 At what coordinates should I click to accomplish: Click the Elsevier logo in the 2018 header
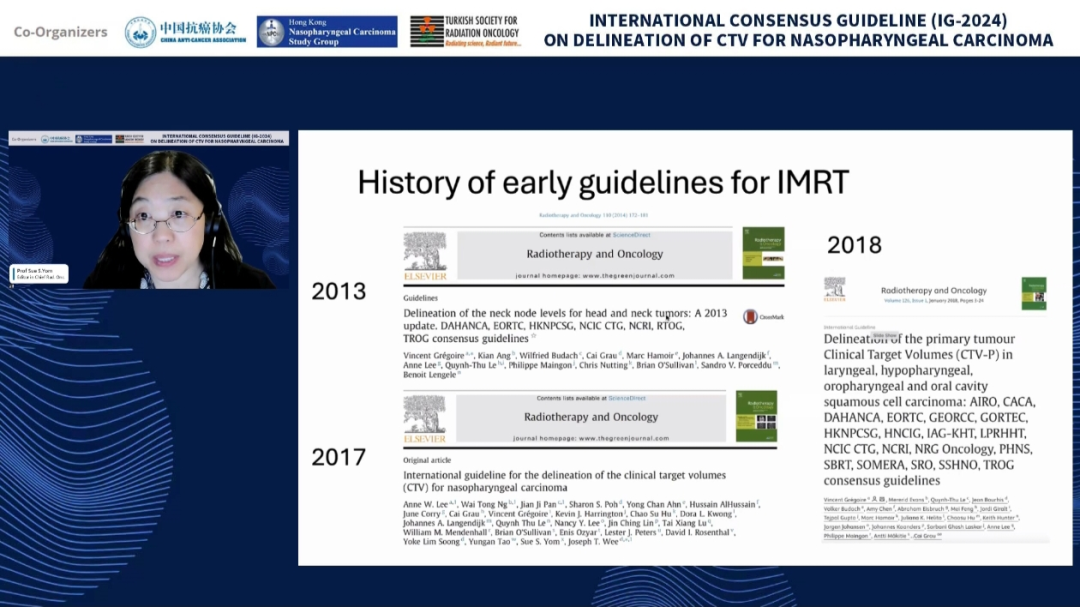tap(834, 289)
